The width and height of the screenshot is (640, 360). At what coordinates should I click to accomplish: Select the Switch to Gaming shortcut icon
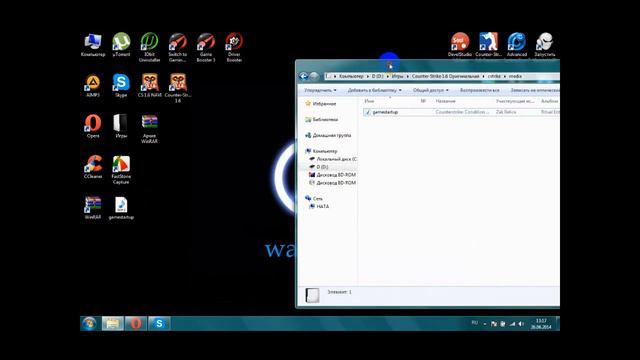tap(178, 47)
